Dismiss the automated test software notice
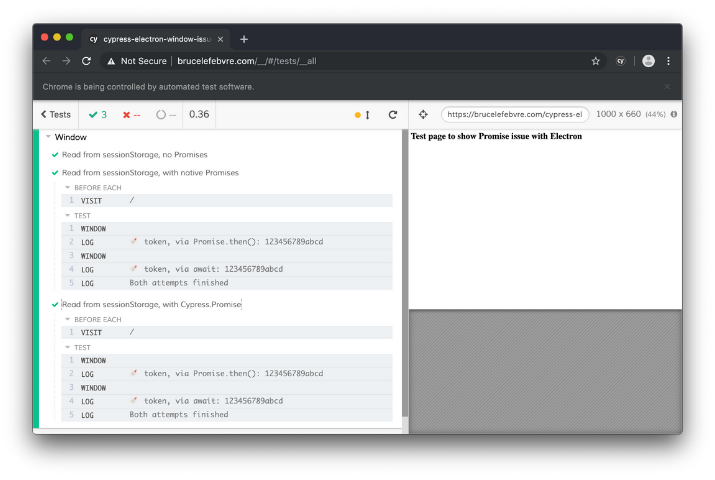This screenshot has height=480, width=715. tap(667, 87)
